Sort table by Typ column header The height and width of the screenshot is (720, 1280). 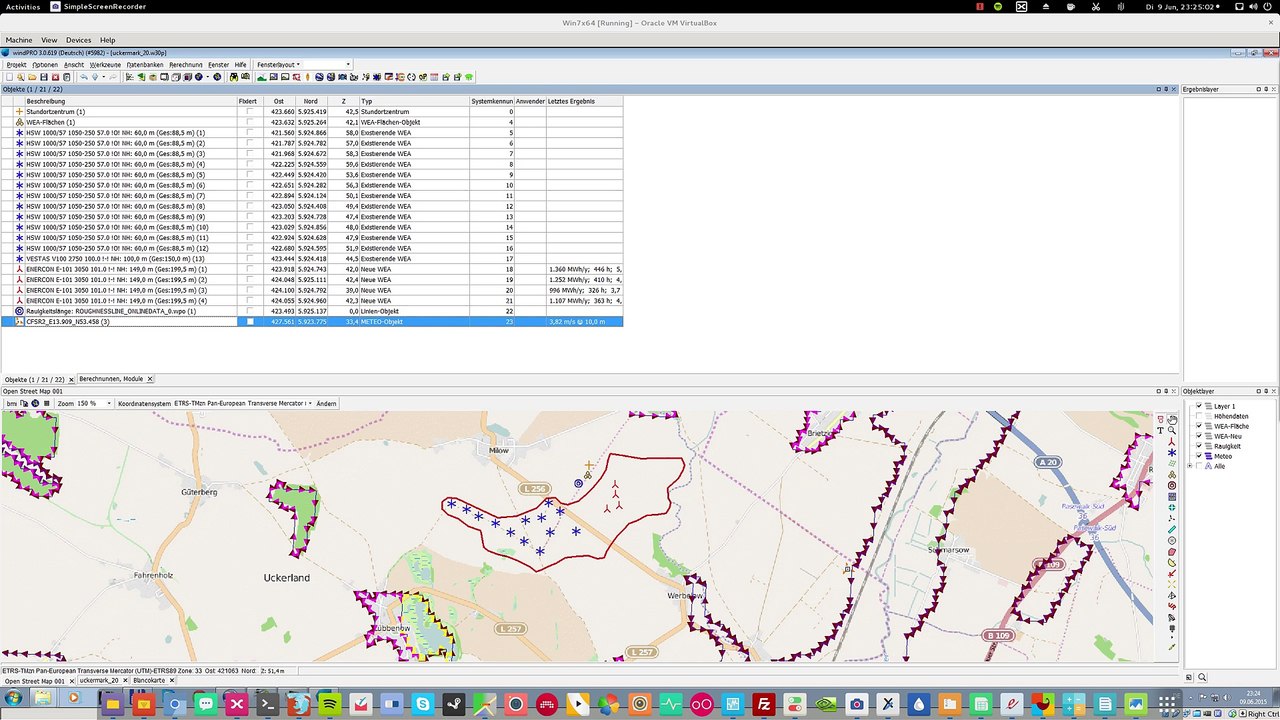(x=414, y=101)
